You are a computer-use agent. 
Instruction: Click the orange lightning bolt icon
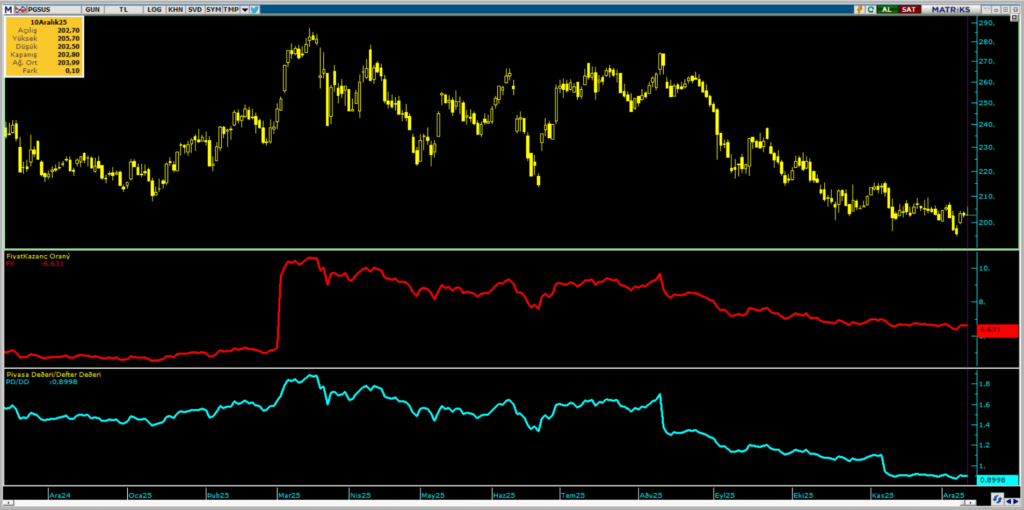point(858,8)
